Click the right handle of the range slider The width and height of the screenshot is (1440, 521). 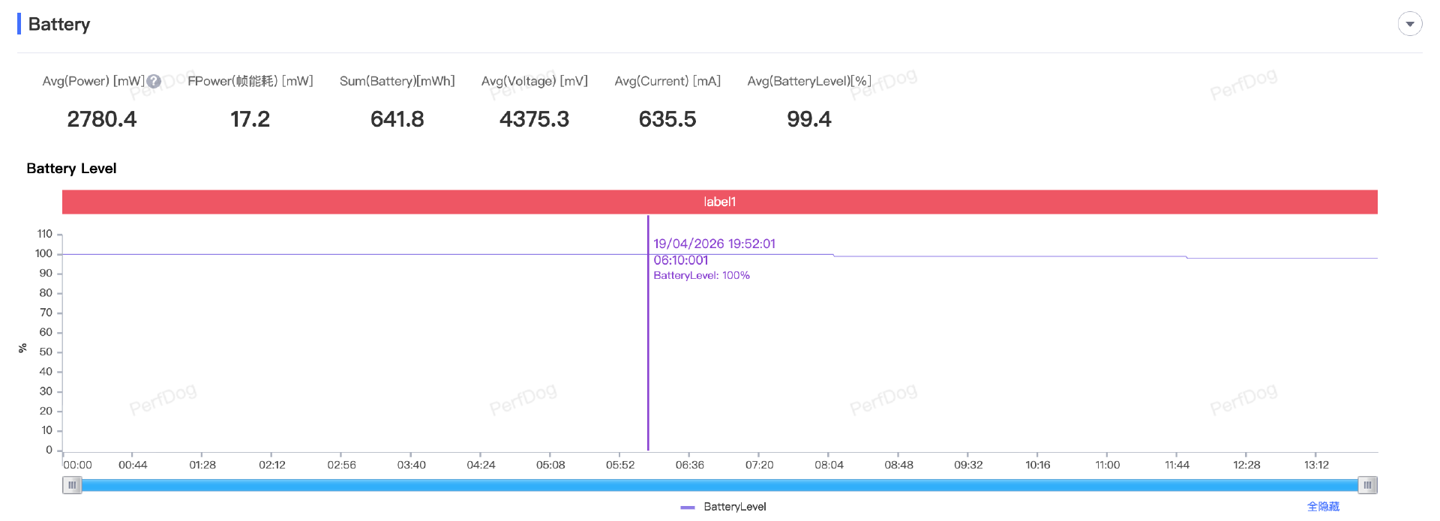pos(1367,485)
